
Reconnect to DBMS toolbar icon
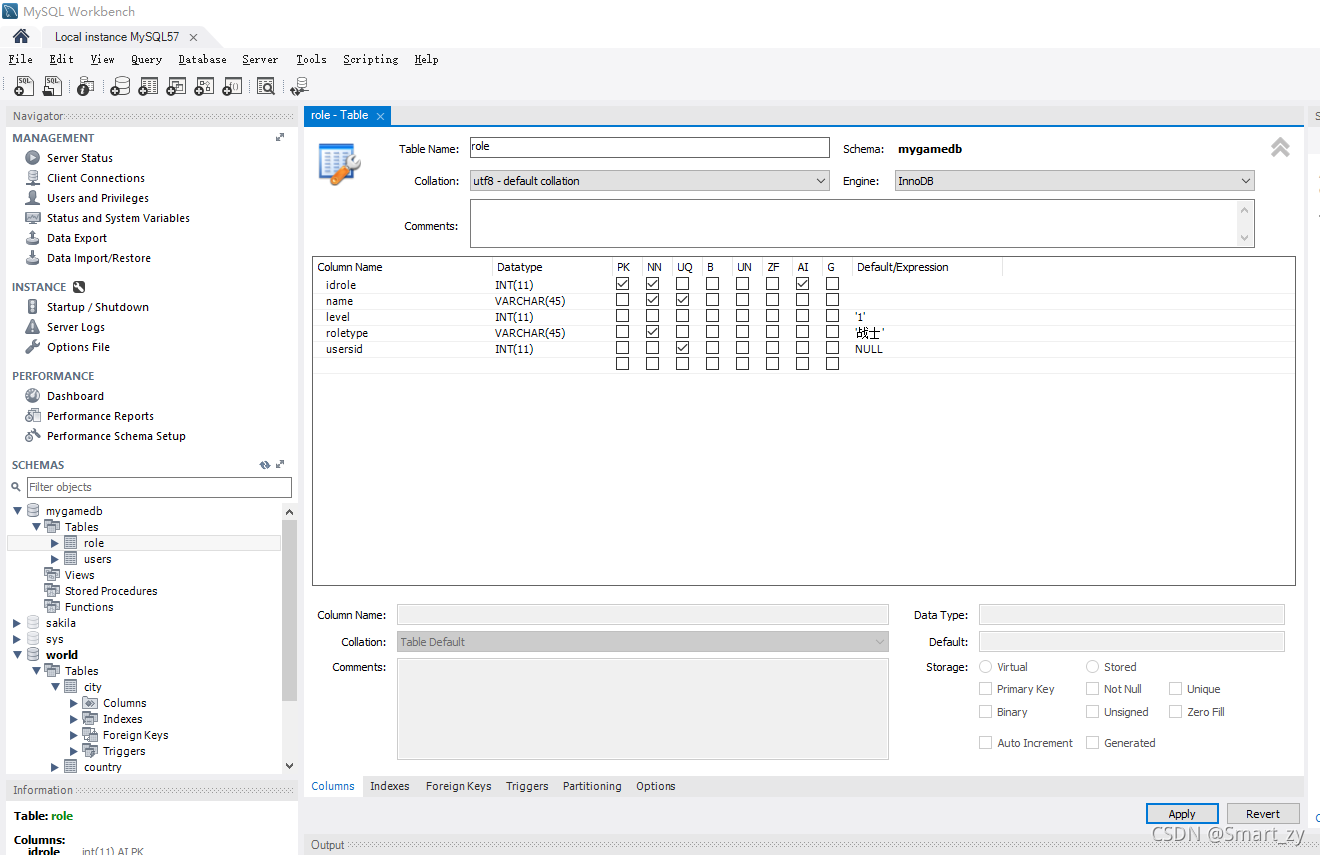coord(299,87)
